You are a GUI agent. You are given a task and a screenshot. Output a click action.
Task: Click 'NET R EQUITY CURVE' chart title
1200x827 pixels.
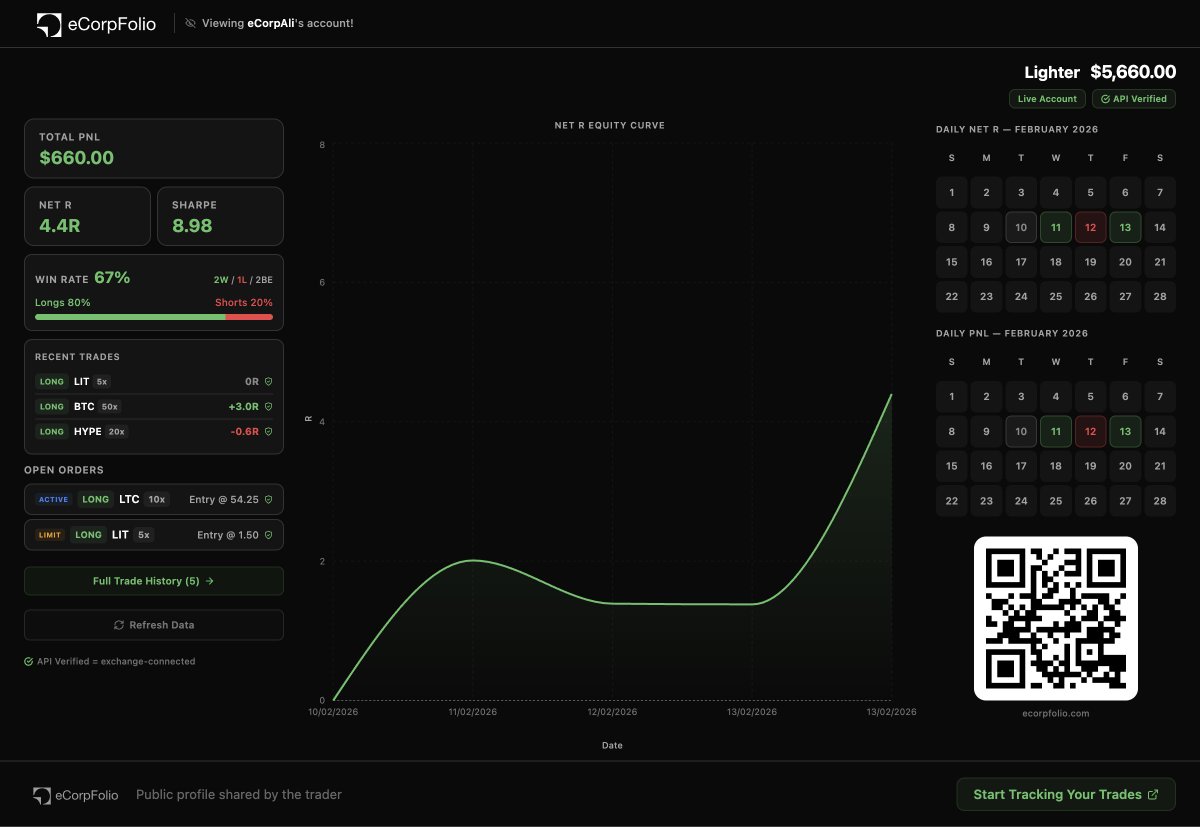click(610, 126)
